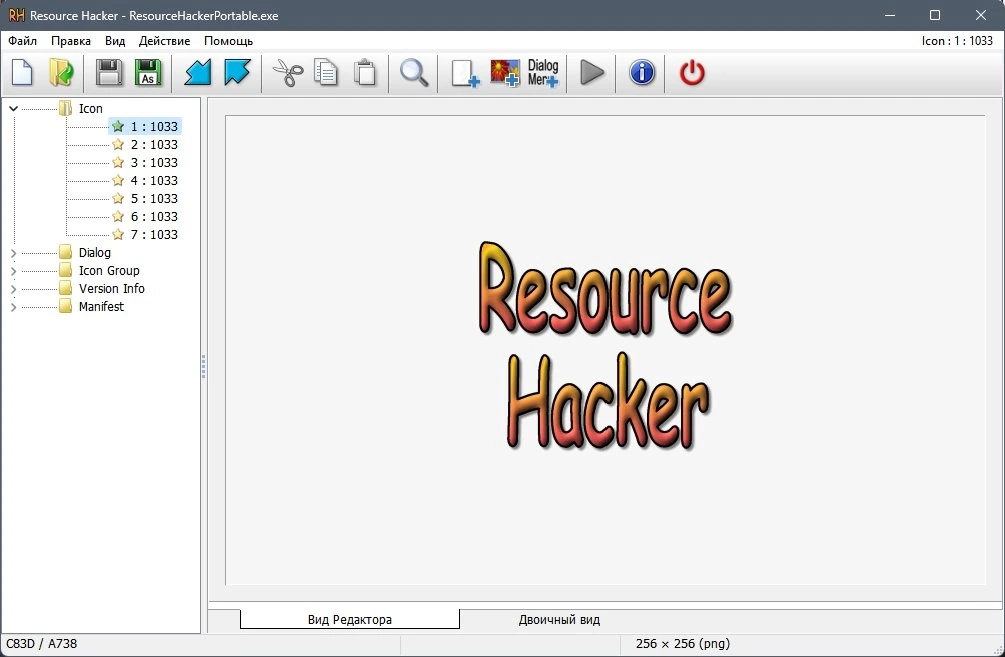Click the Paste clipboard icon
This screenshot has width=1005, height=657.
click(365, 72)
